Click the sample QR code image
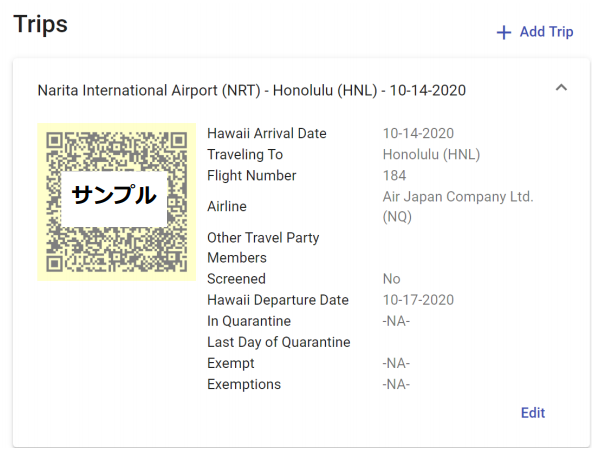 tap(117, 202)
